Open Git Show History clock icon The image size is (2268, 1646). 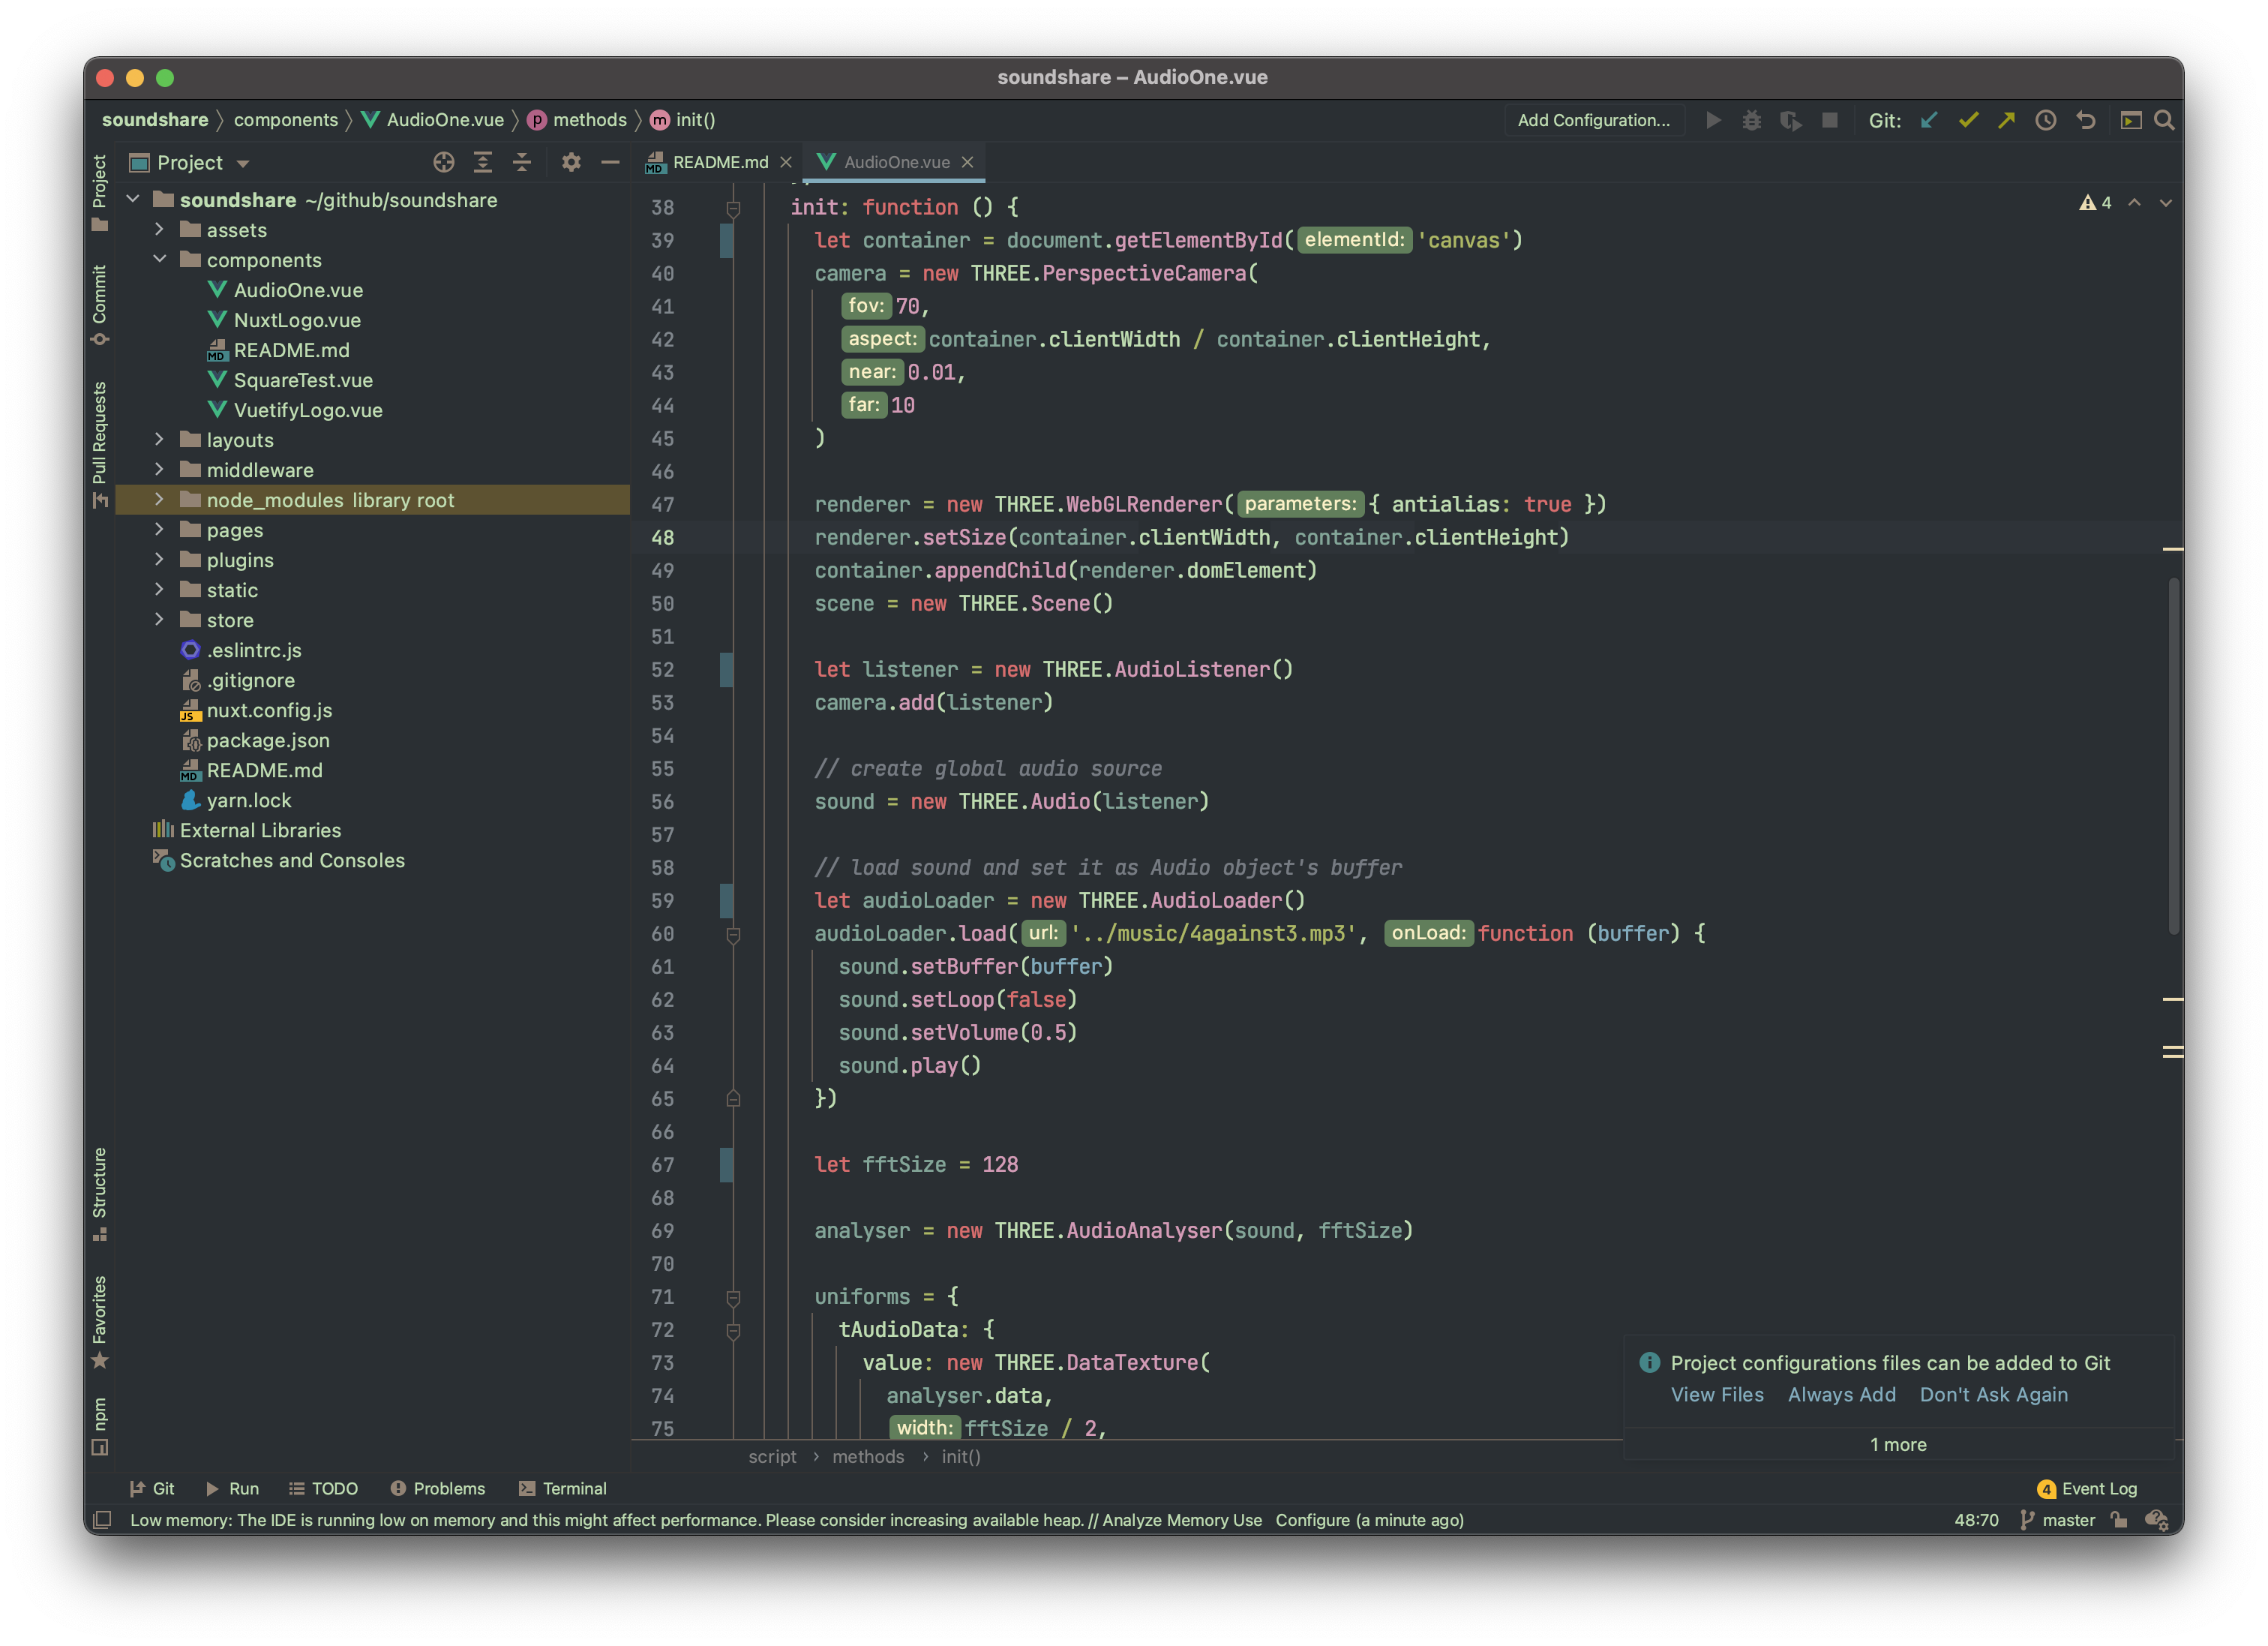point(2046,120)
